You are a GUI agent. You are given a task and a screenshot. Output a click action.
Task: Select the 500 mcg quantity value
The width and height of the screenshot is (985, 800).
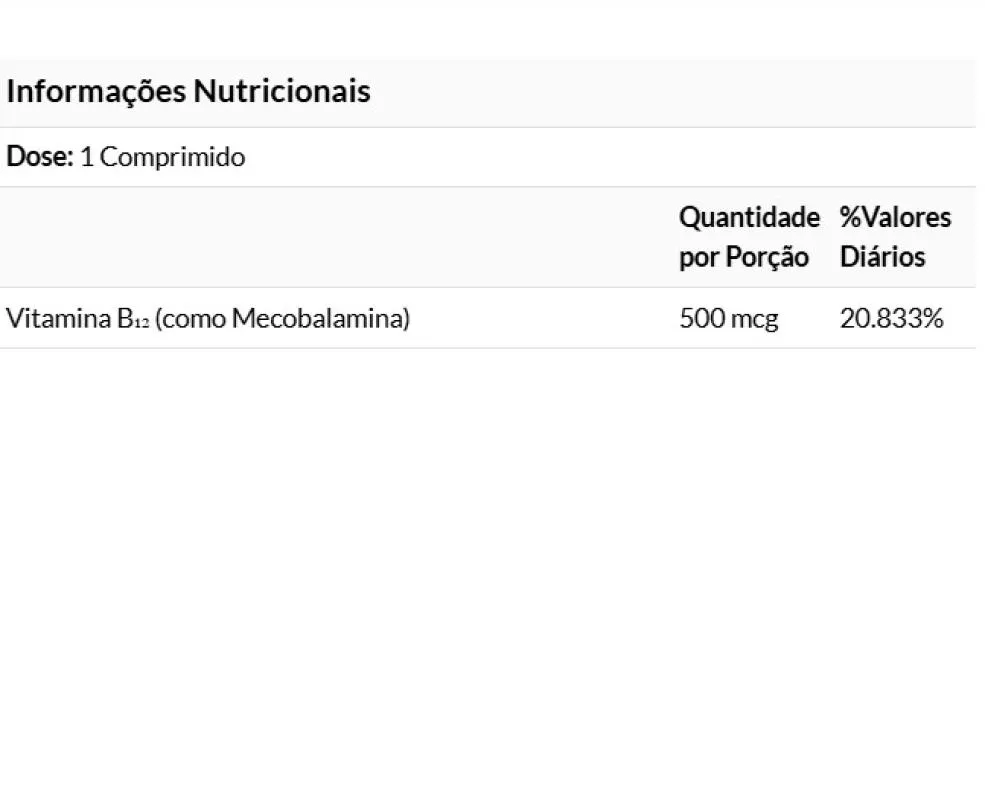(728, 318)
